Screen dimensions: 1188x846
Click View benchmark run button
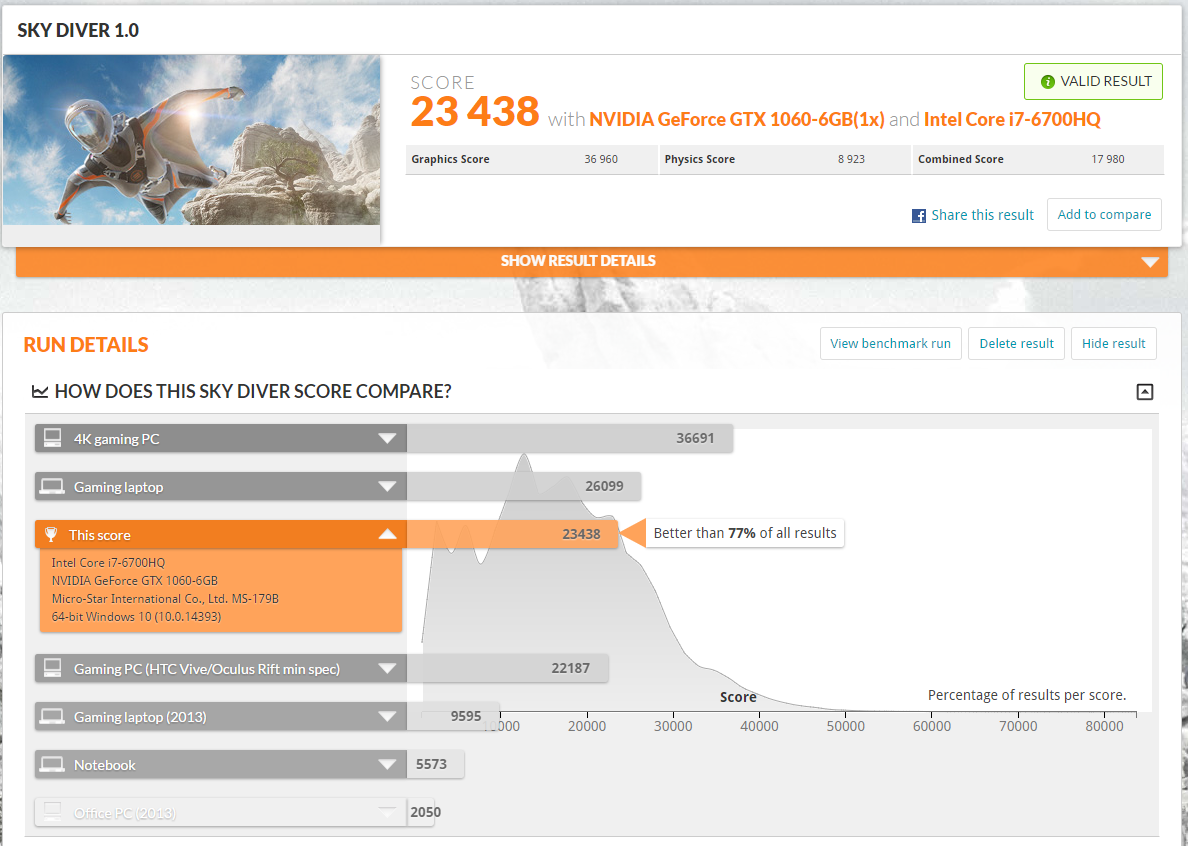tap(890, 343)
